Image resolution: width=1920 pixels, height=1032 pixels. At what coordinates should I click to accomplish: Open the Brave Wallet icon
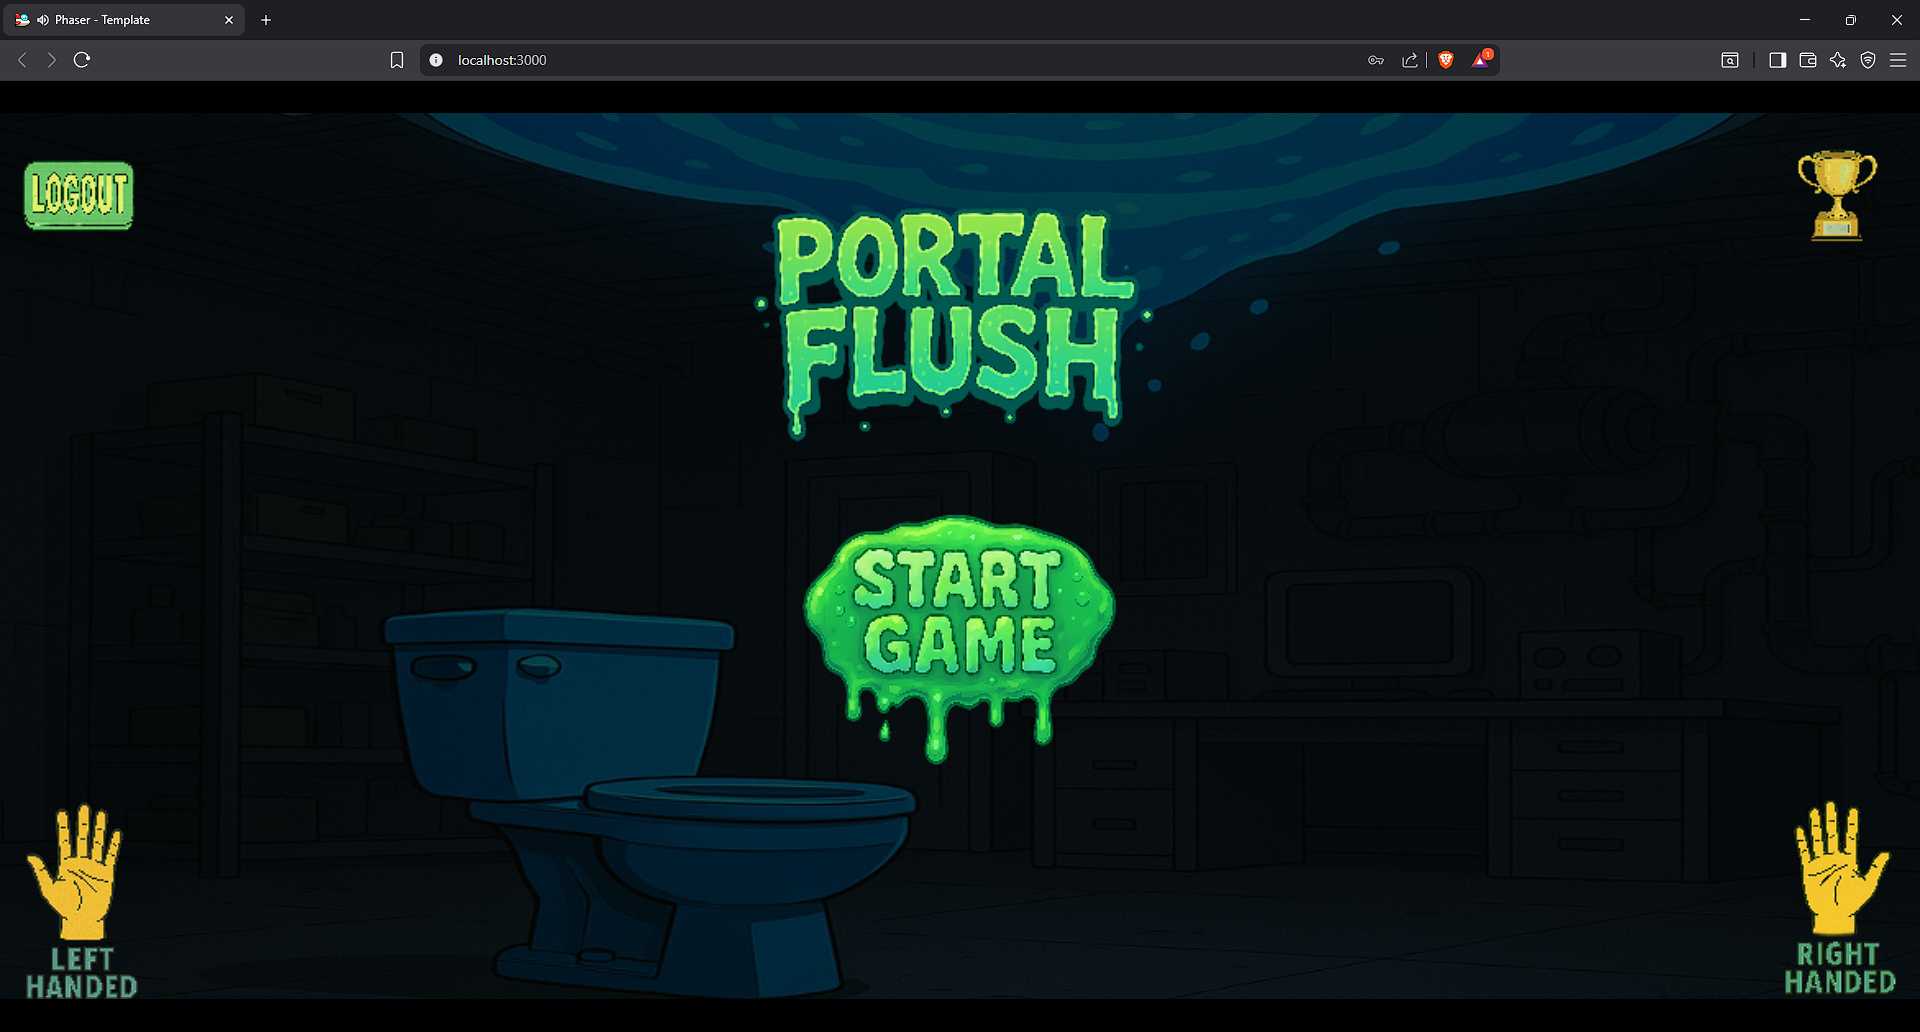click(1807, 60)
